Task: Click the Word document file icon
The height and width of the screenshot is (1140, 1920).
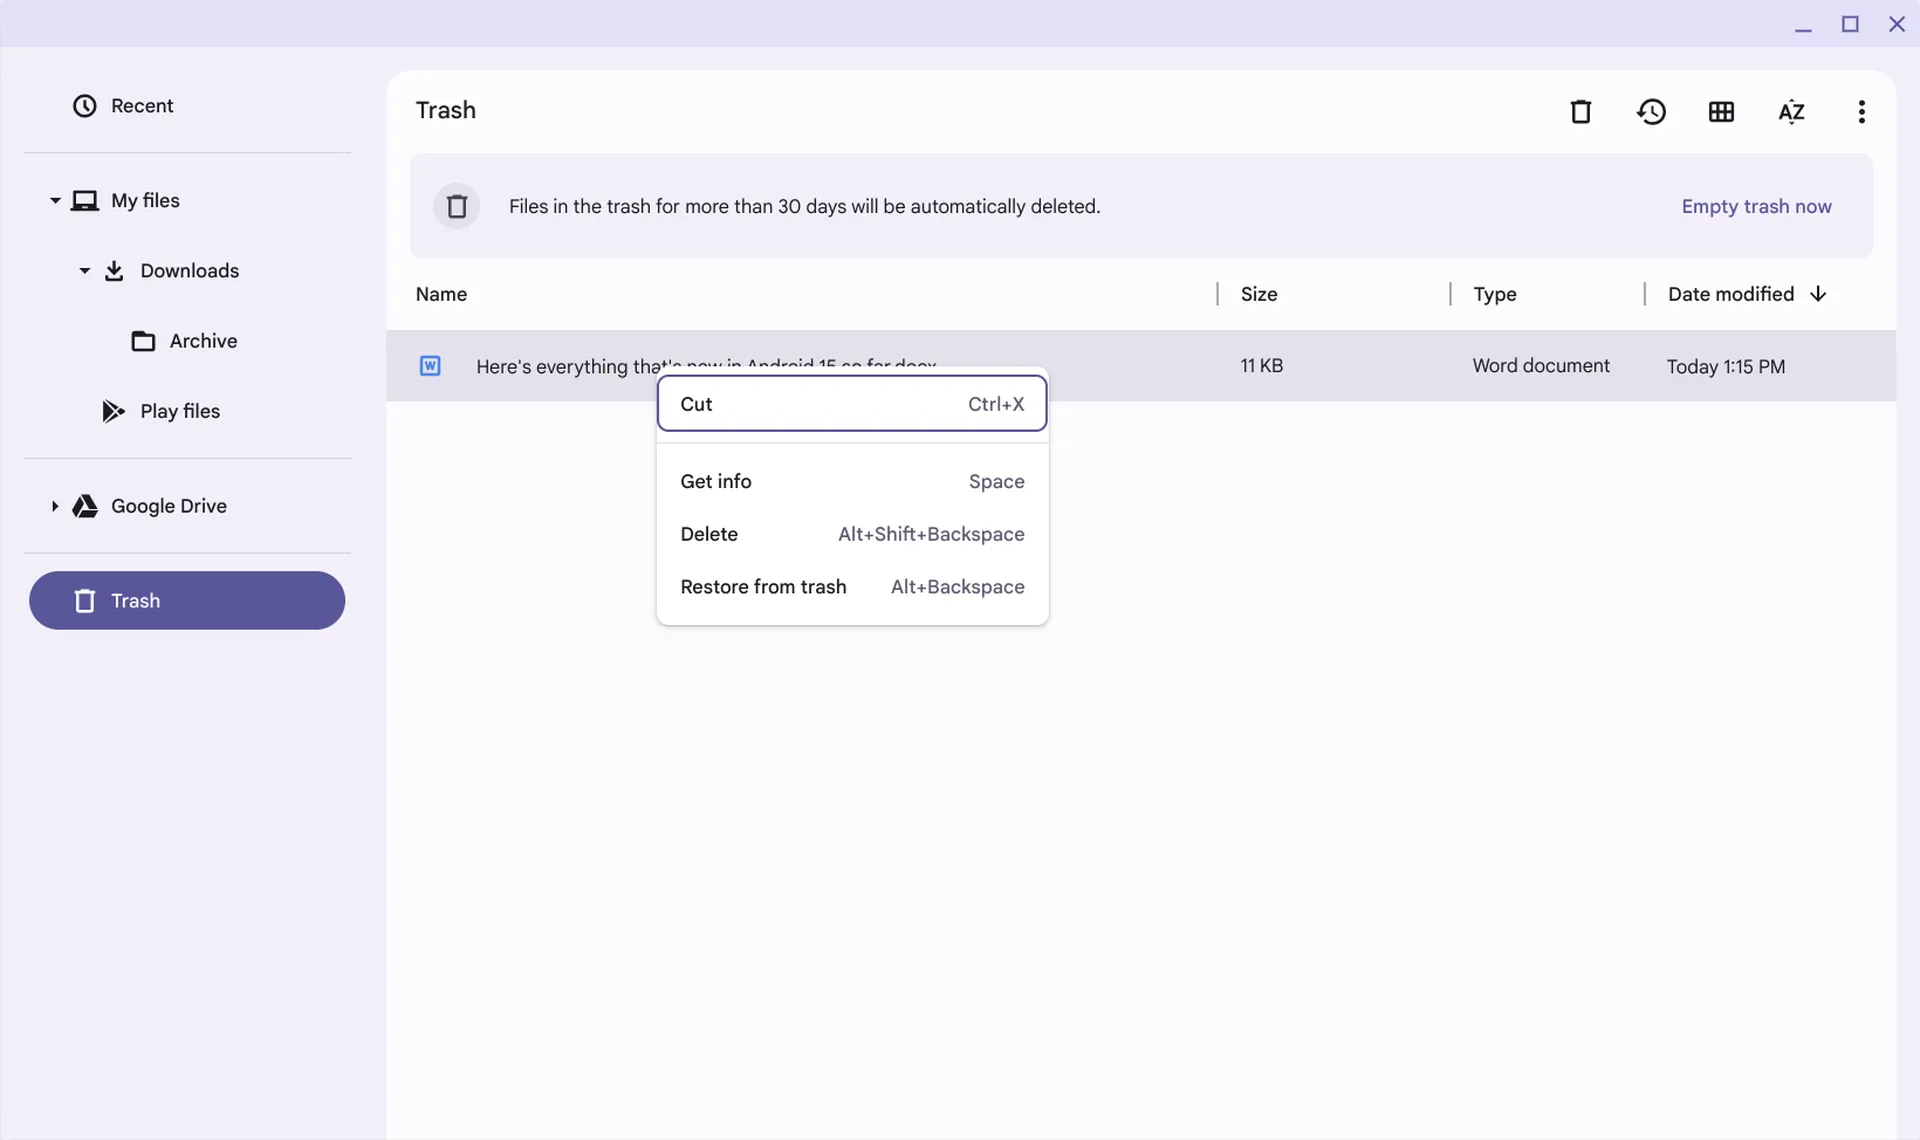Action: pyautogui.click(x=430, y=366)
